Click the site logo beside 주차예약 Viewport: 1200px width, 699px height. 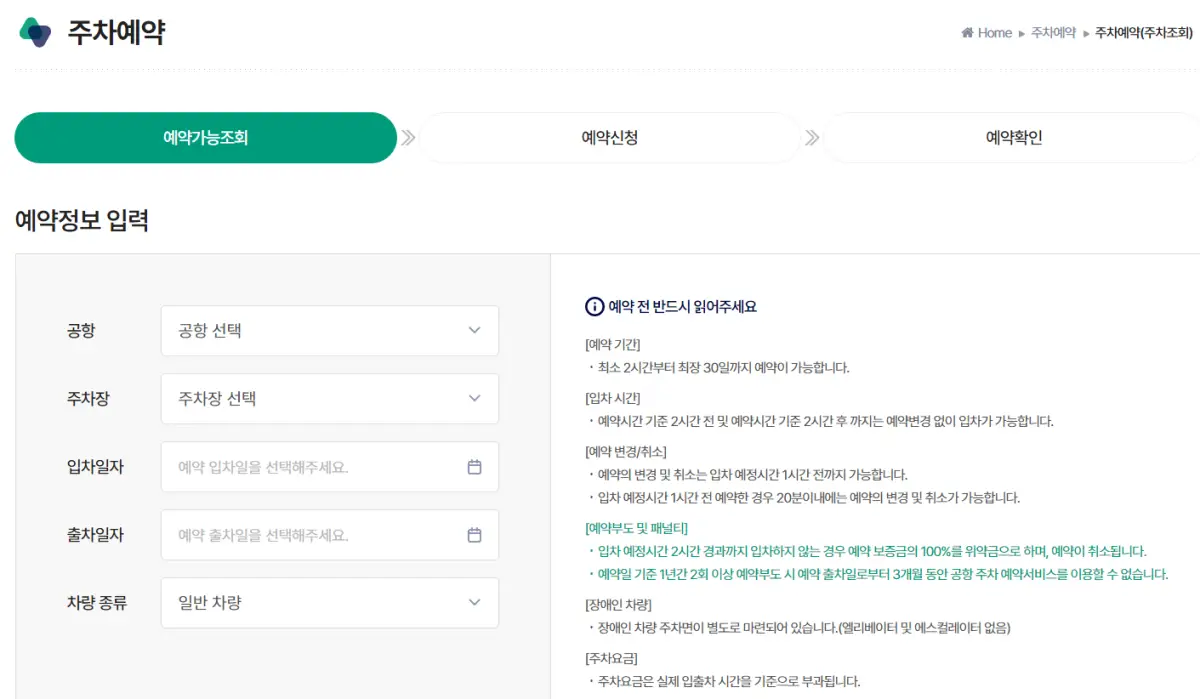tap(35, 32)
